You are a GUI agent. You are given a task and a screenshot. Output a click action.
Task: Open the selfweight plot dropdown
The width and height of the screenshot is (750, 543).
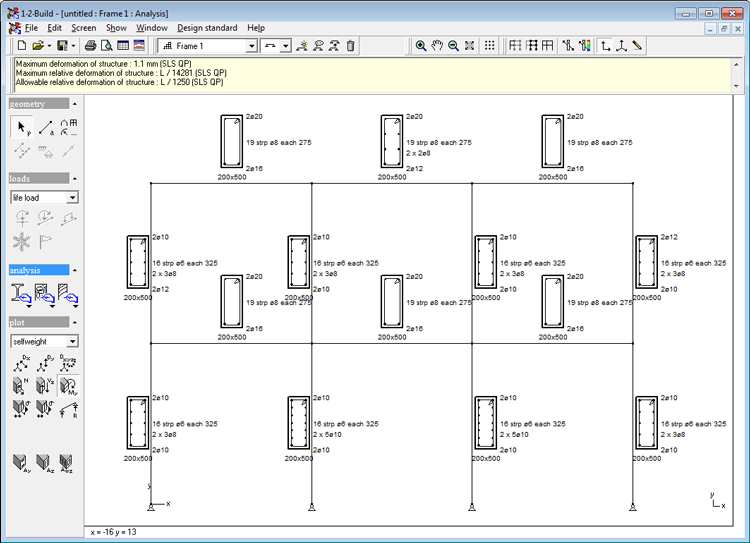coord(72,341)
